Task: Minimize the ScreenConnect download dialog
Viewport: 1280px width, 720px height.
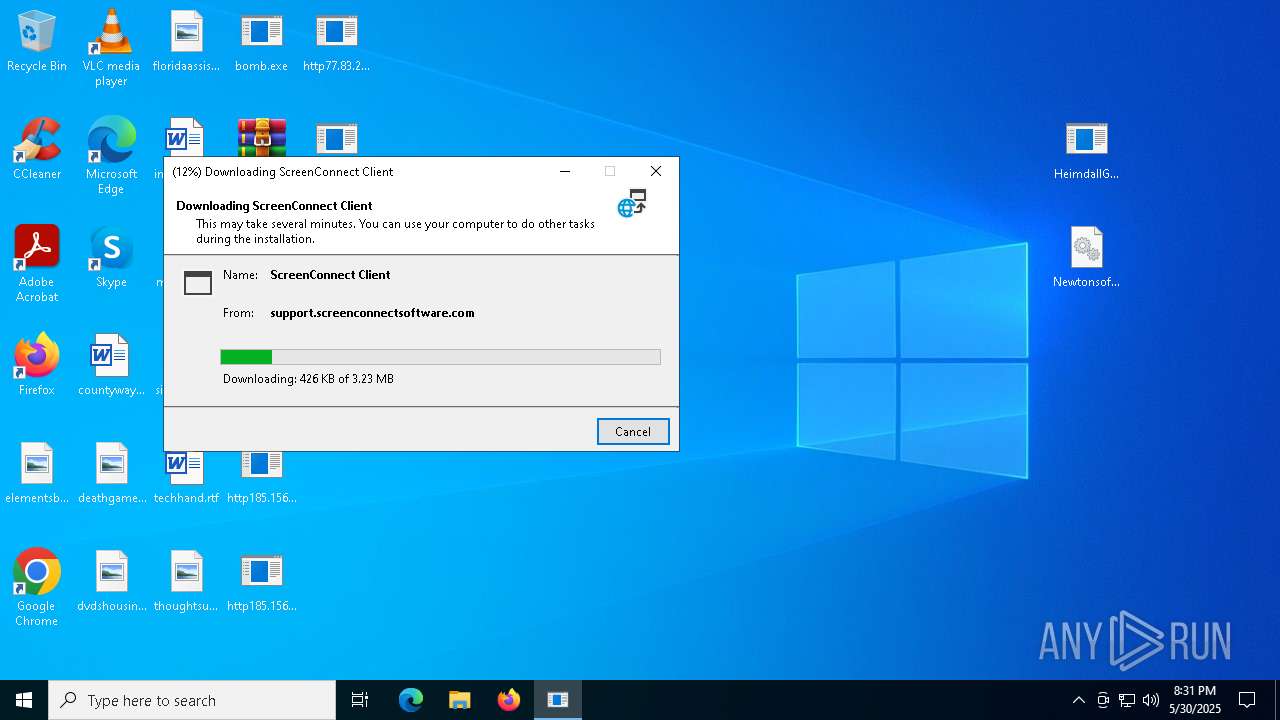Action: pyautogui.click(x=565, y=171)
